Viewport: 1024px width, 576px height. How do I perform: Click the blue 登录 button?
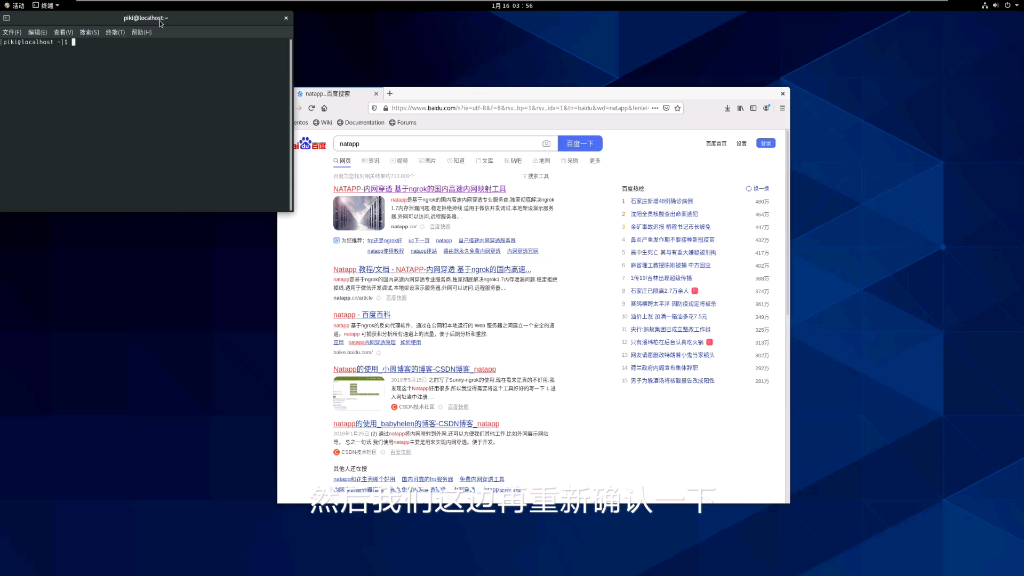point(765,143)
